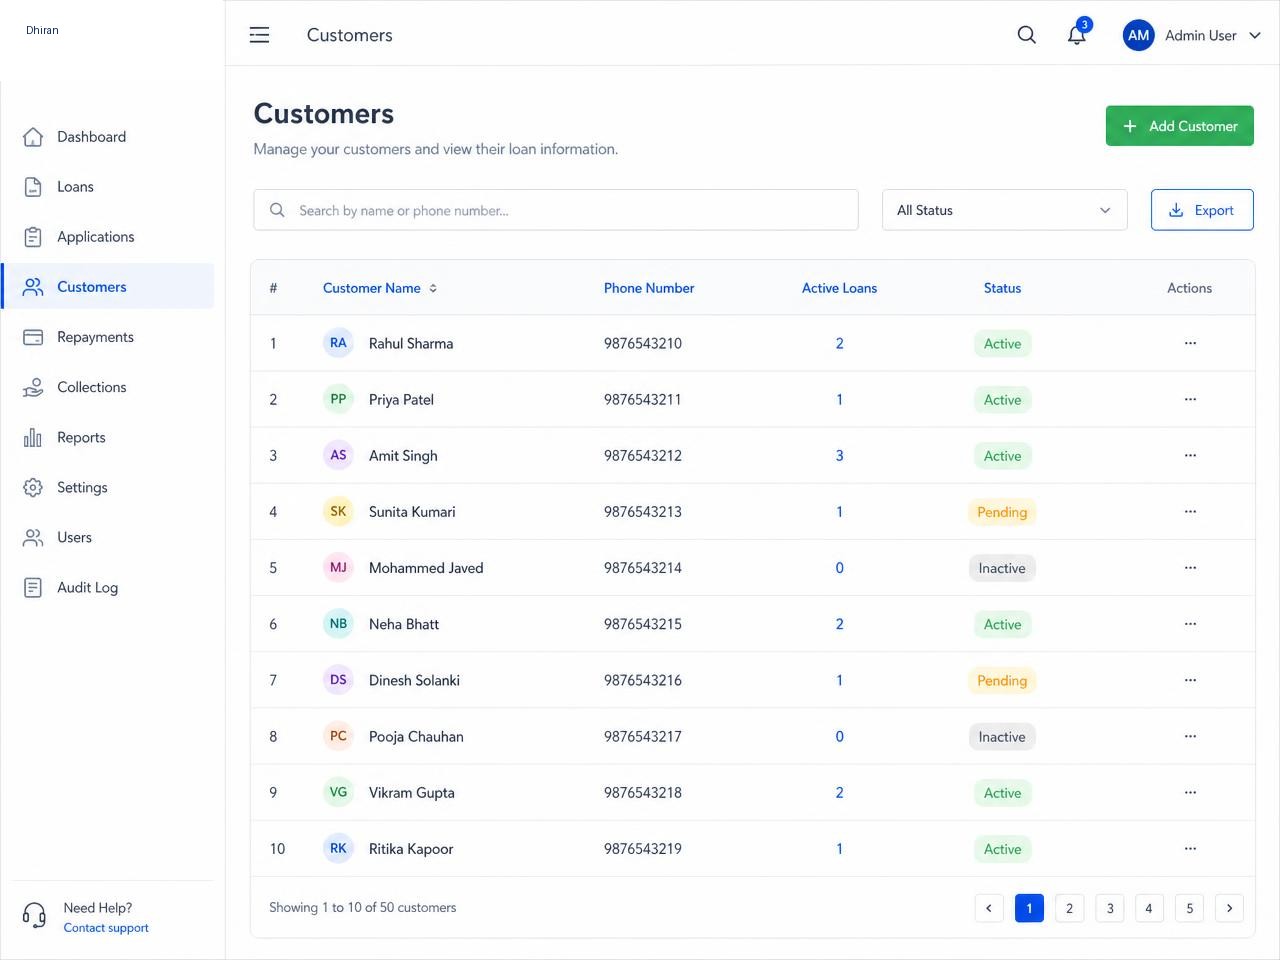
Task: Click the Settings gear icon
Action: (x=33, y=487)
